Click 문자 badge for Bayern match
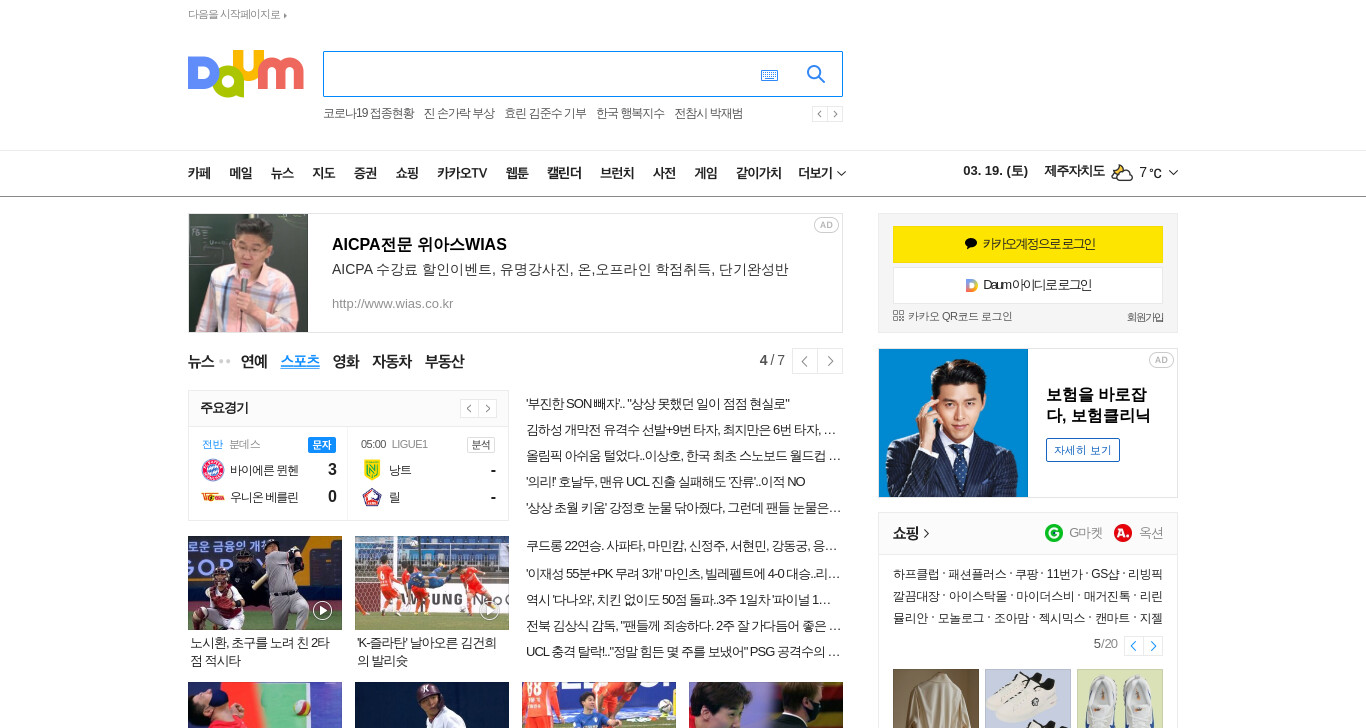Viewport: 1366px width, 728px height. point(322,445)
